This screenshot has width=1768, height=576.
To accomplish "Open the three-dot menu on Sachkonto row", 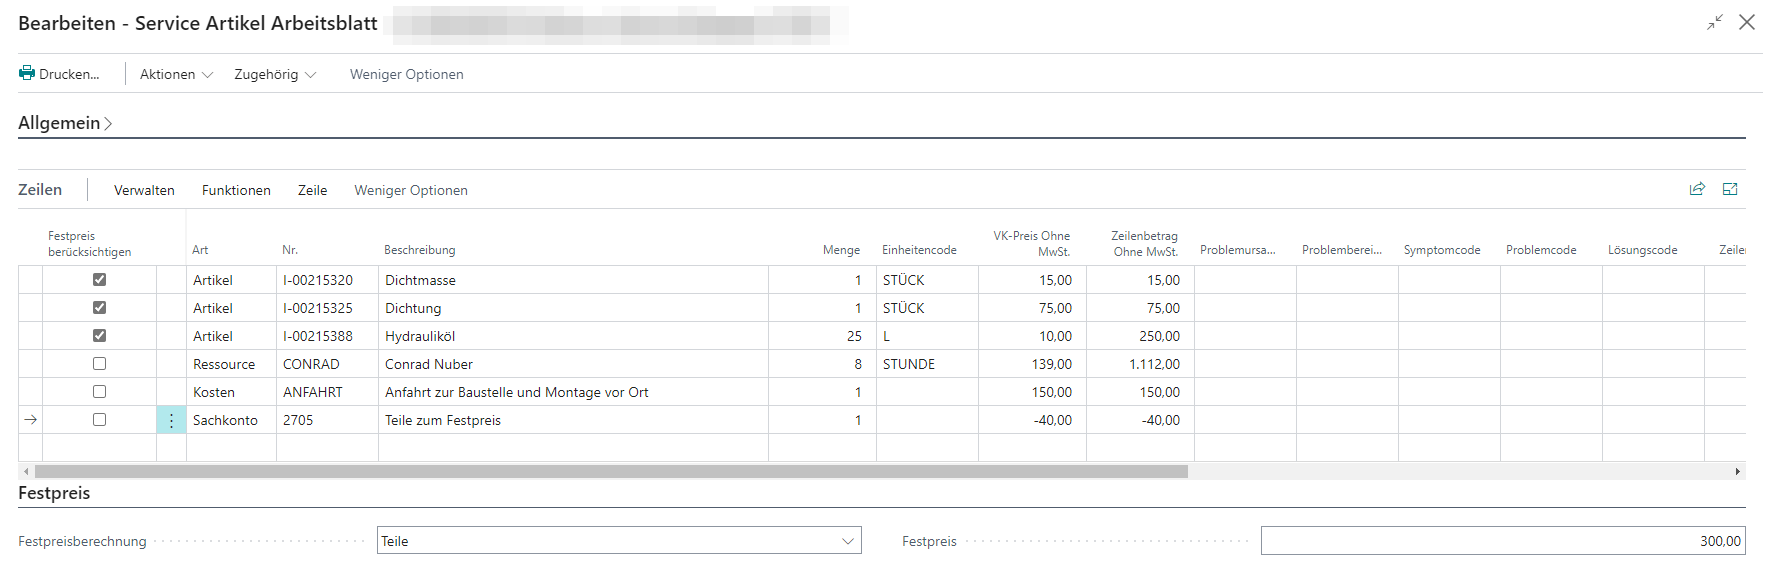I will [x=171, y=420].
